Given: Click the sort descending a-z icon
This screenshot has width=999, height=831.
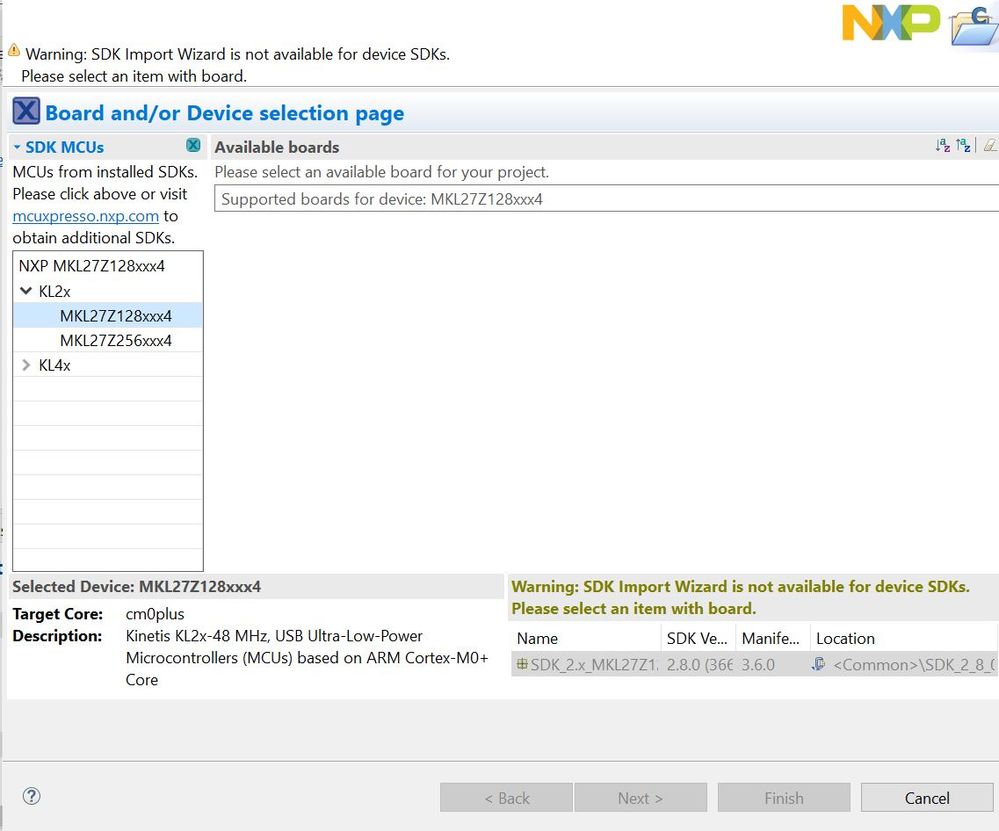Looking at the screenshot, I should tap(963, 146).
